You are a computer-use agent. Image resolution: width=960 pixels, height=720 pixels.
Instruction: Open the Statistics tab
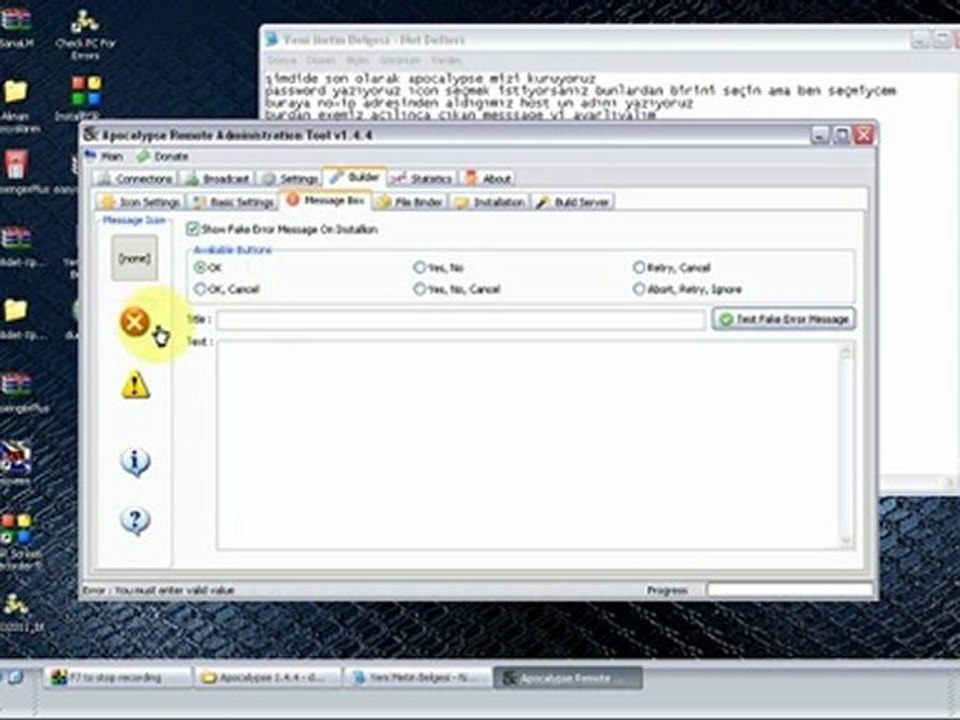coord(422,179)
